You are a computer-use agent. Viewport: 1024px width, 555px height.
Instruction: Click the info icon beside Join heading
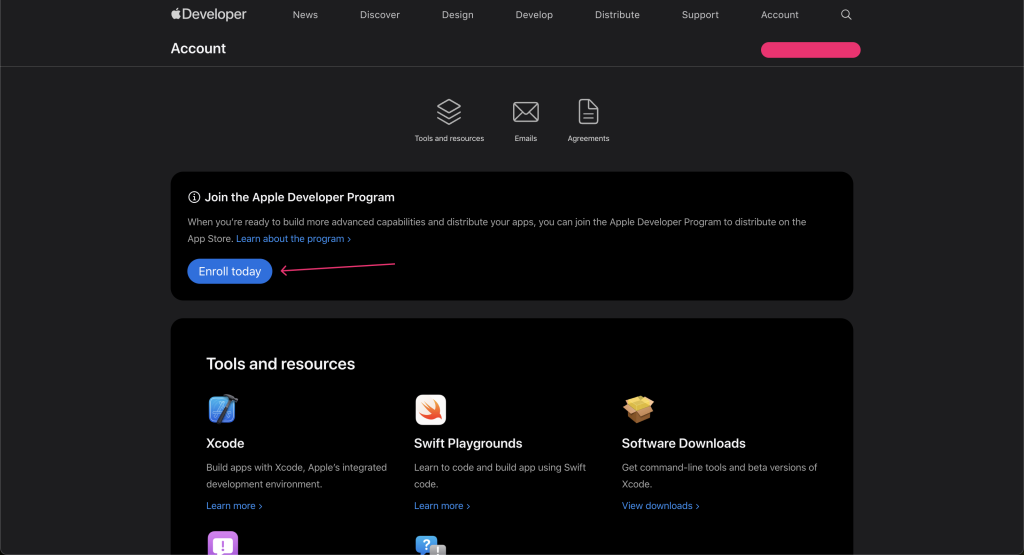coord(194,197)
